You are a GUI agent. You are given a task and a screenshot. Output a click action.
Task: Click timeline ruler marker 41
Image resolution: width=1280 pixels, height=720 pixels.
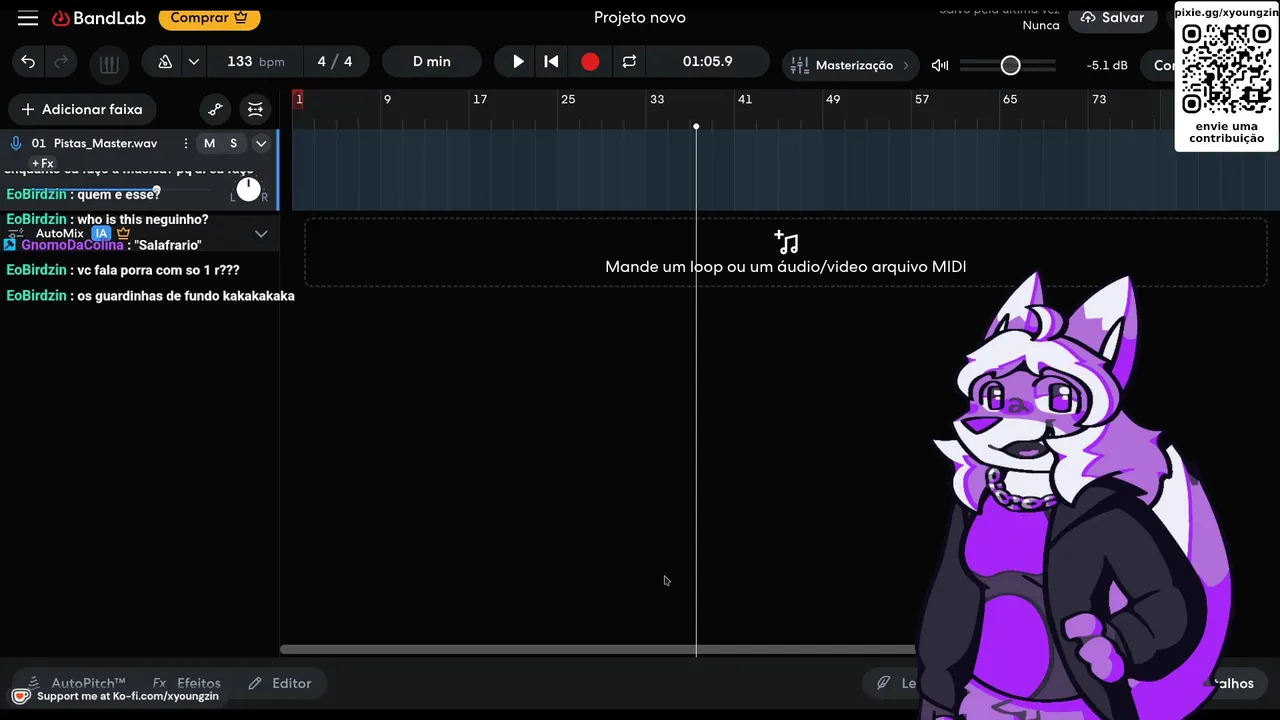(744, 99)
